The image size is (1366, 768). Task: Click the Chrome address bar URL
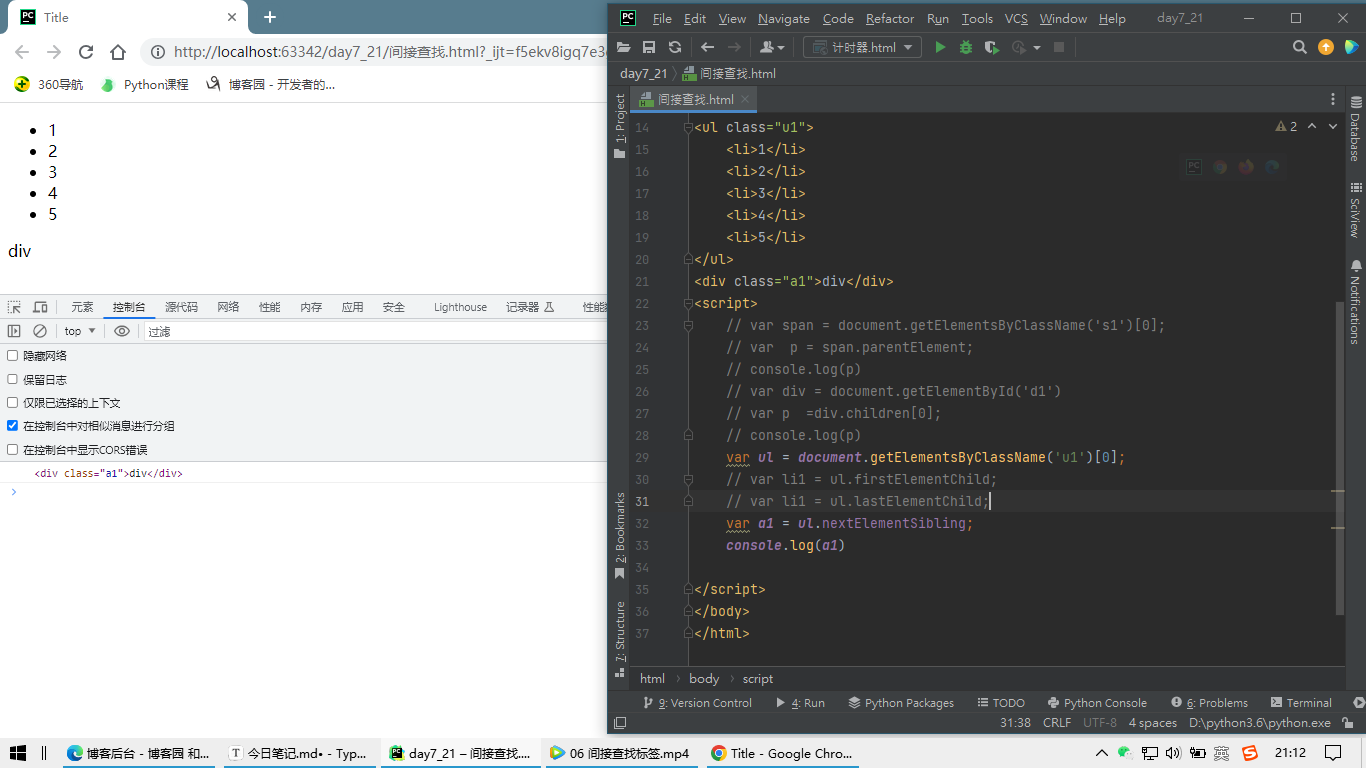[x=390, y=52]
